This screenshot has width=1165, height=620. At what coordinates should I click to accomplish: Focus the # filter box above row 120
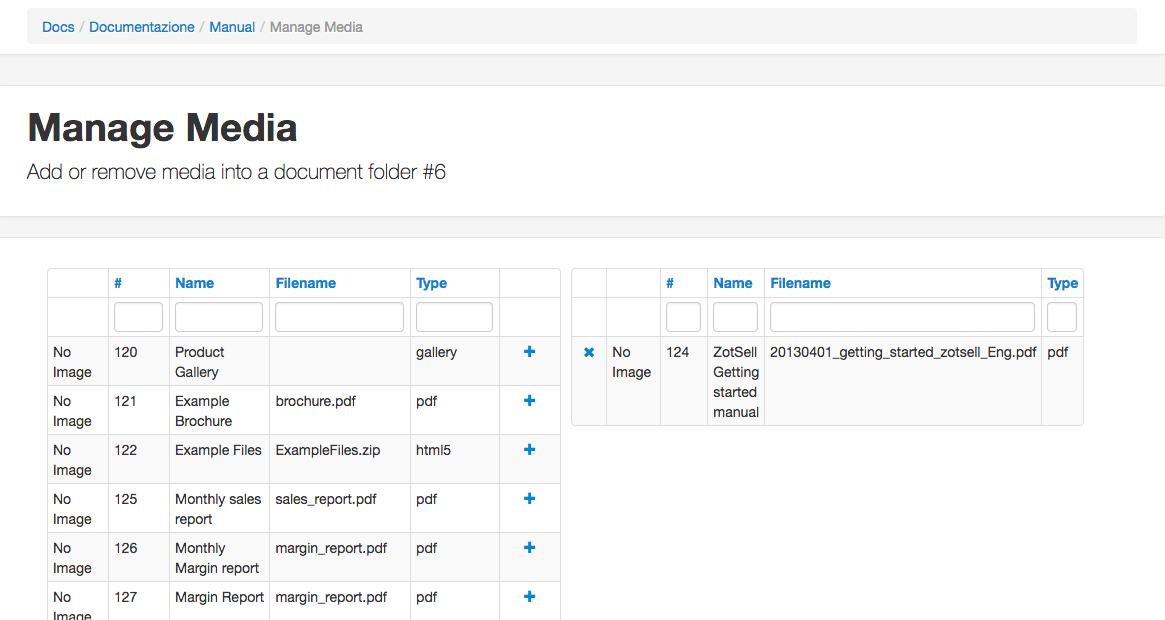(x=138, y=317)
